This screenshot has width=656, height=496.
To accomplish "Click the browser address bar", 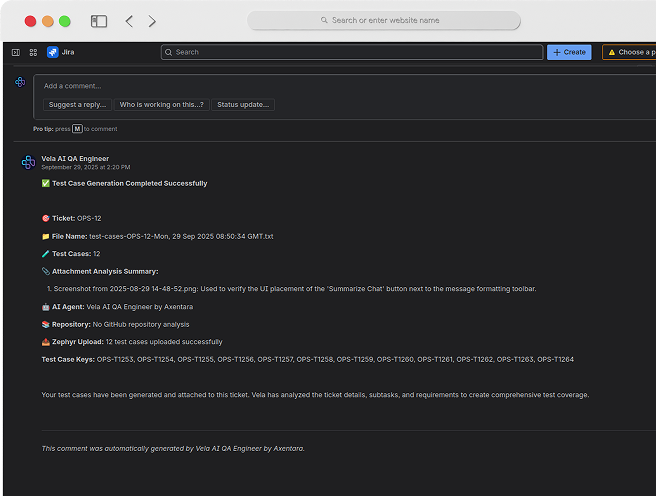I will click(x=384, y=20).
